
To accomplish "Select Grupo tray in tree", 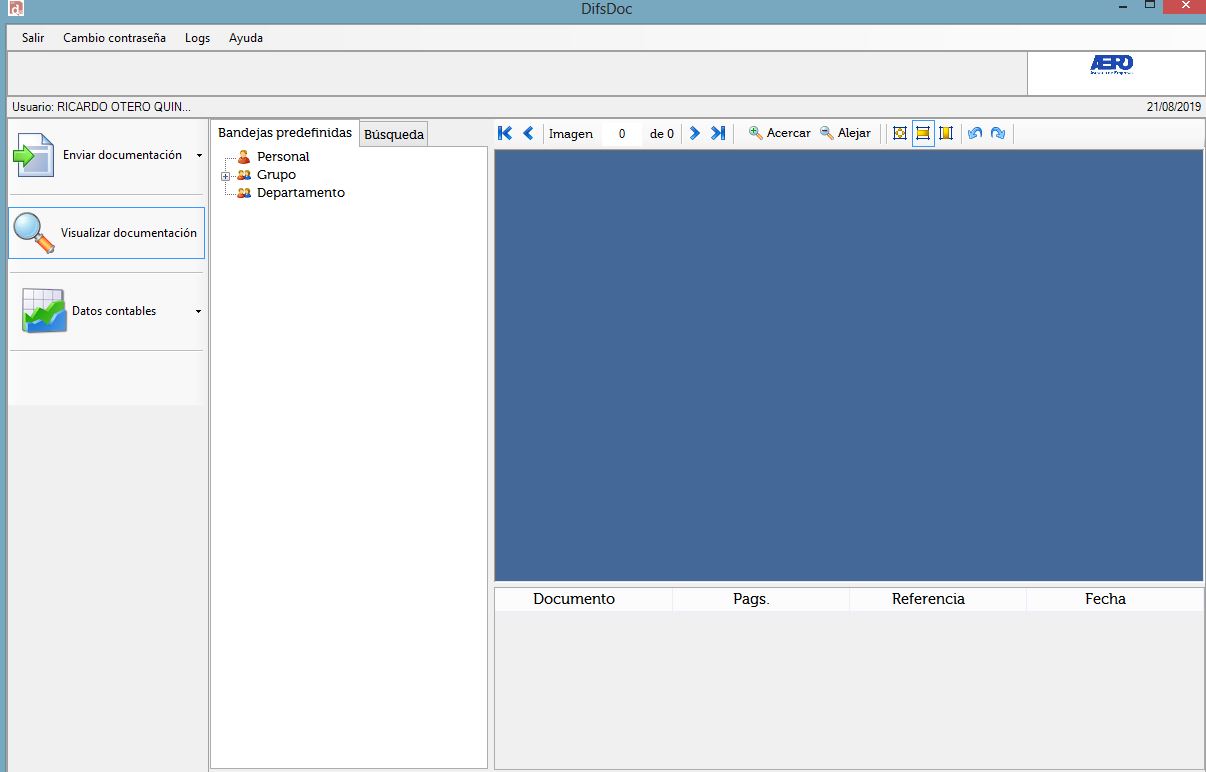I will point(276,174).
